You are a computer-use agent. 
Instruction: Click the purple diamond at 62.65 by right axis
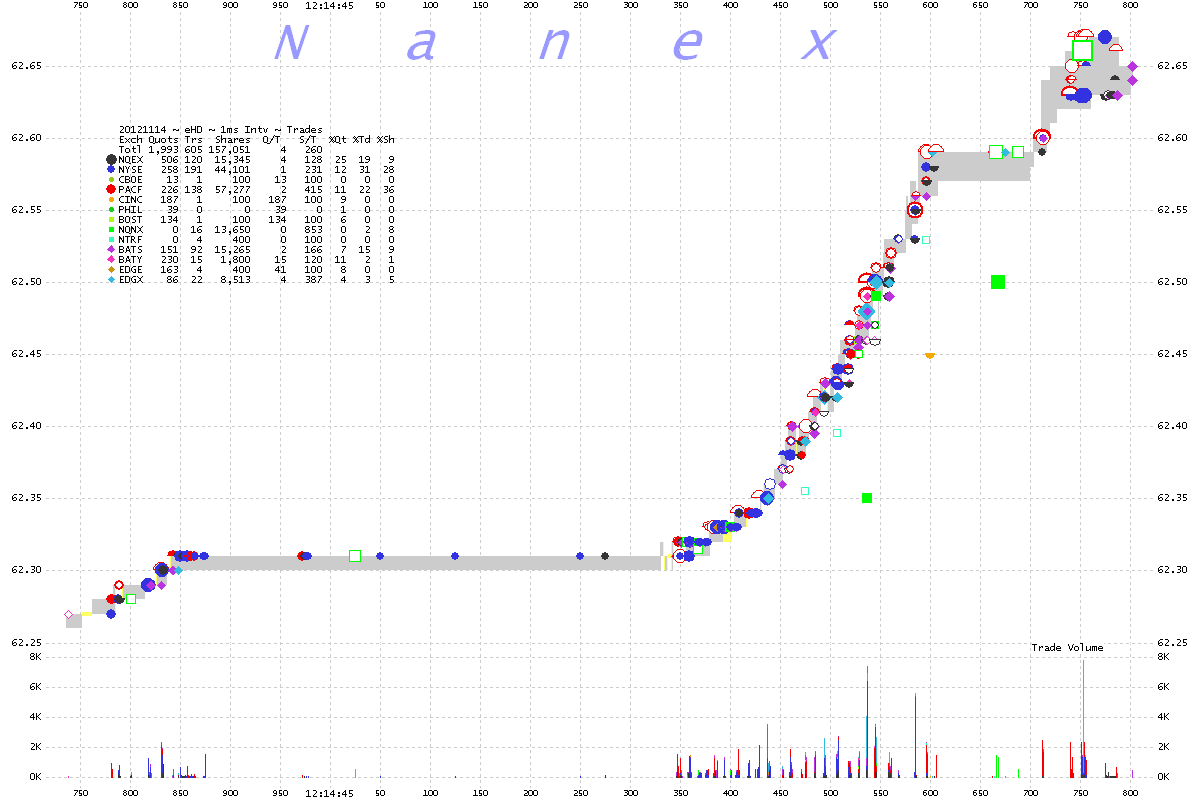(x=1132, y=67)
